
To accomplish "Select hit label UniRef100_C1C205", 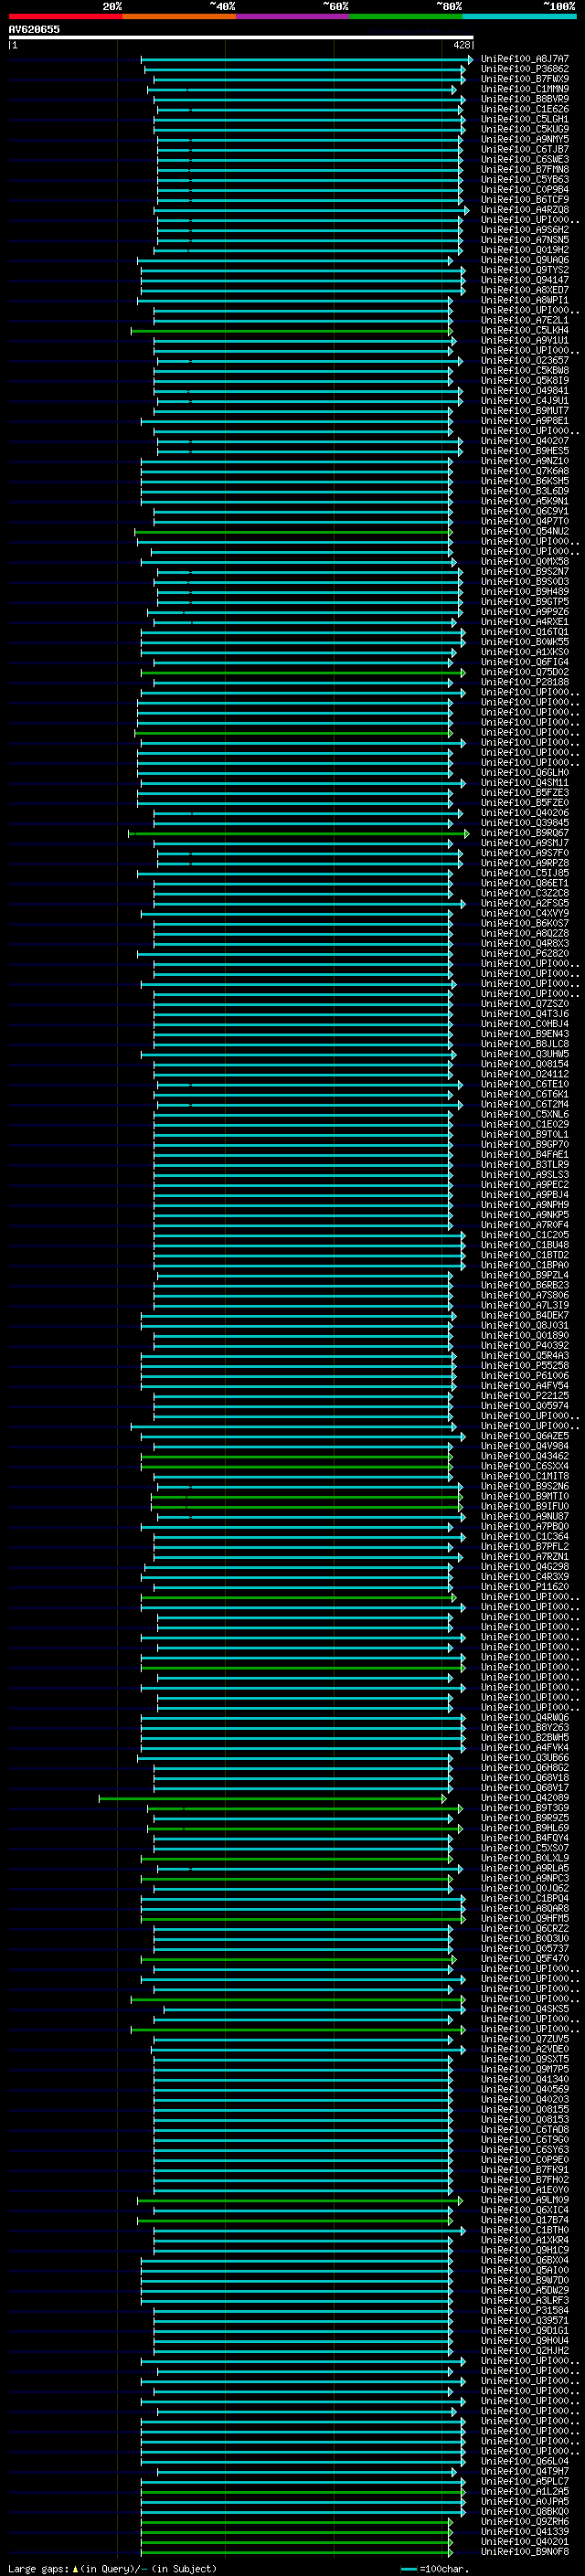I will (525, 1236).
